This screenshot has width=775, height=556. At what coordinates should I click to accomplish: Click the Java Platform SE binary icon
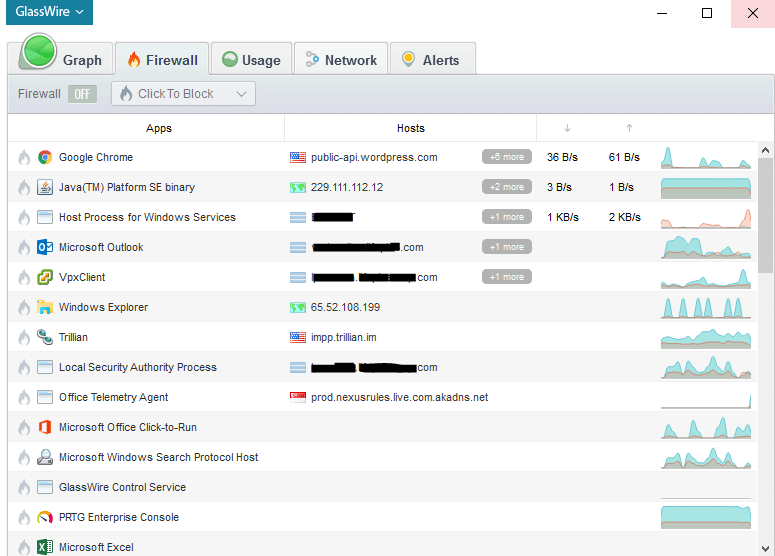click(45, 187)
